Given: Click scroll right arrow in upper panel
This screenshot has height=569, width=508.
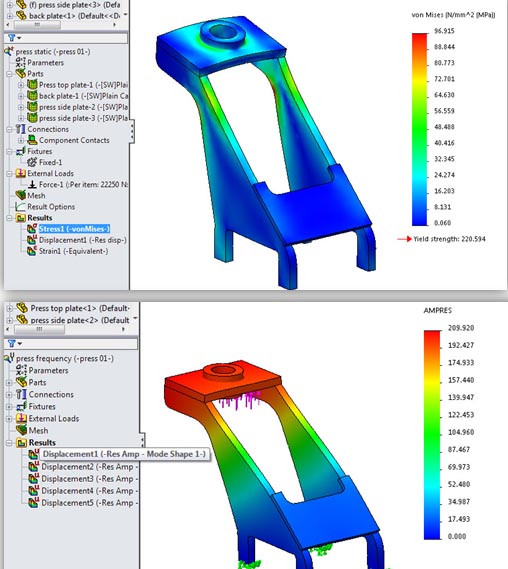Looking at the screenshot, I should pyautogui.click(x=115, y=25).
